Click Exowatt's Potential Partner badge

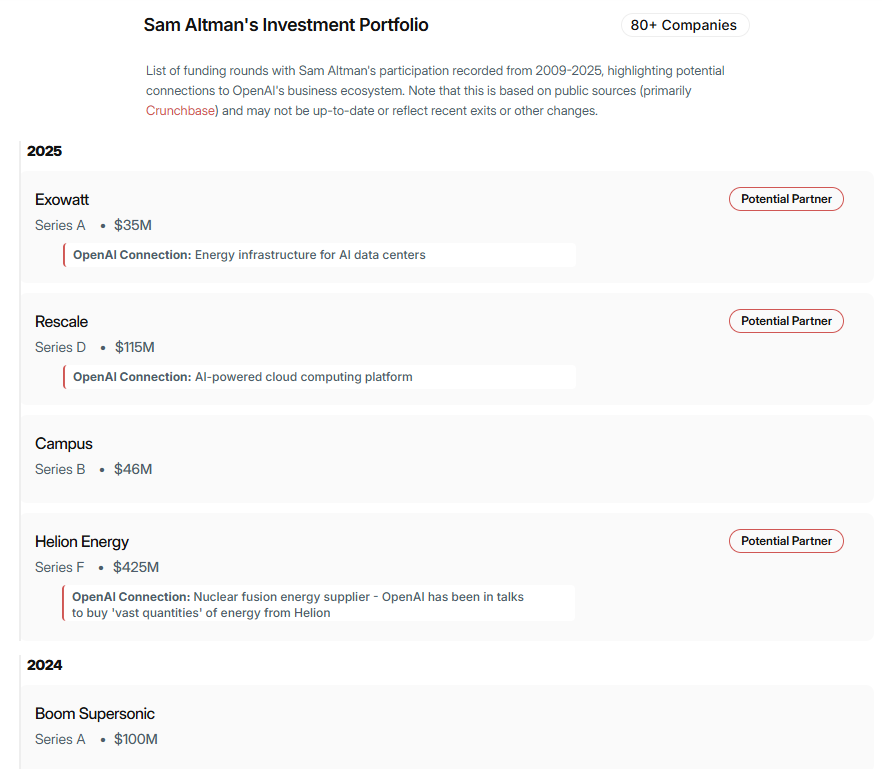(x=786, y=199)
